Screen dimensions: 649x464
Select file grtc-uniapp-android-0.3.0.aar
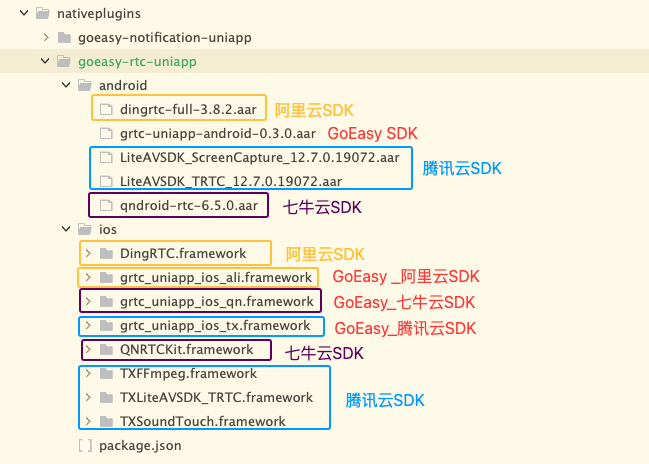218,134
